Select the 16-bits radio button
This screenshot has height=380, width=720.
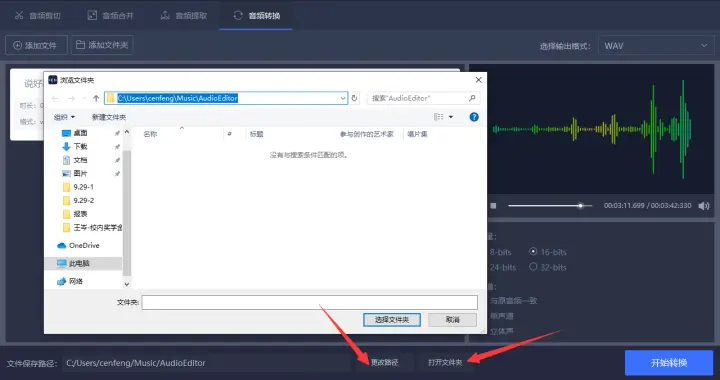pos(533,251)
